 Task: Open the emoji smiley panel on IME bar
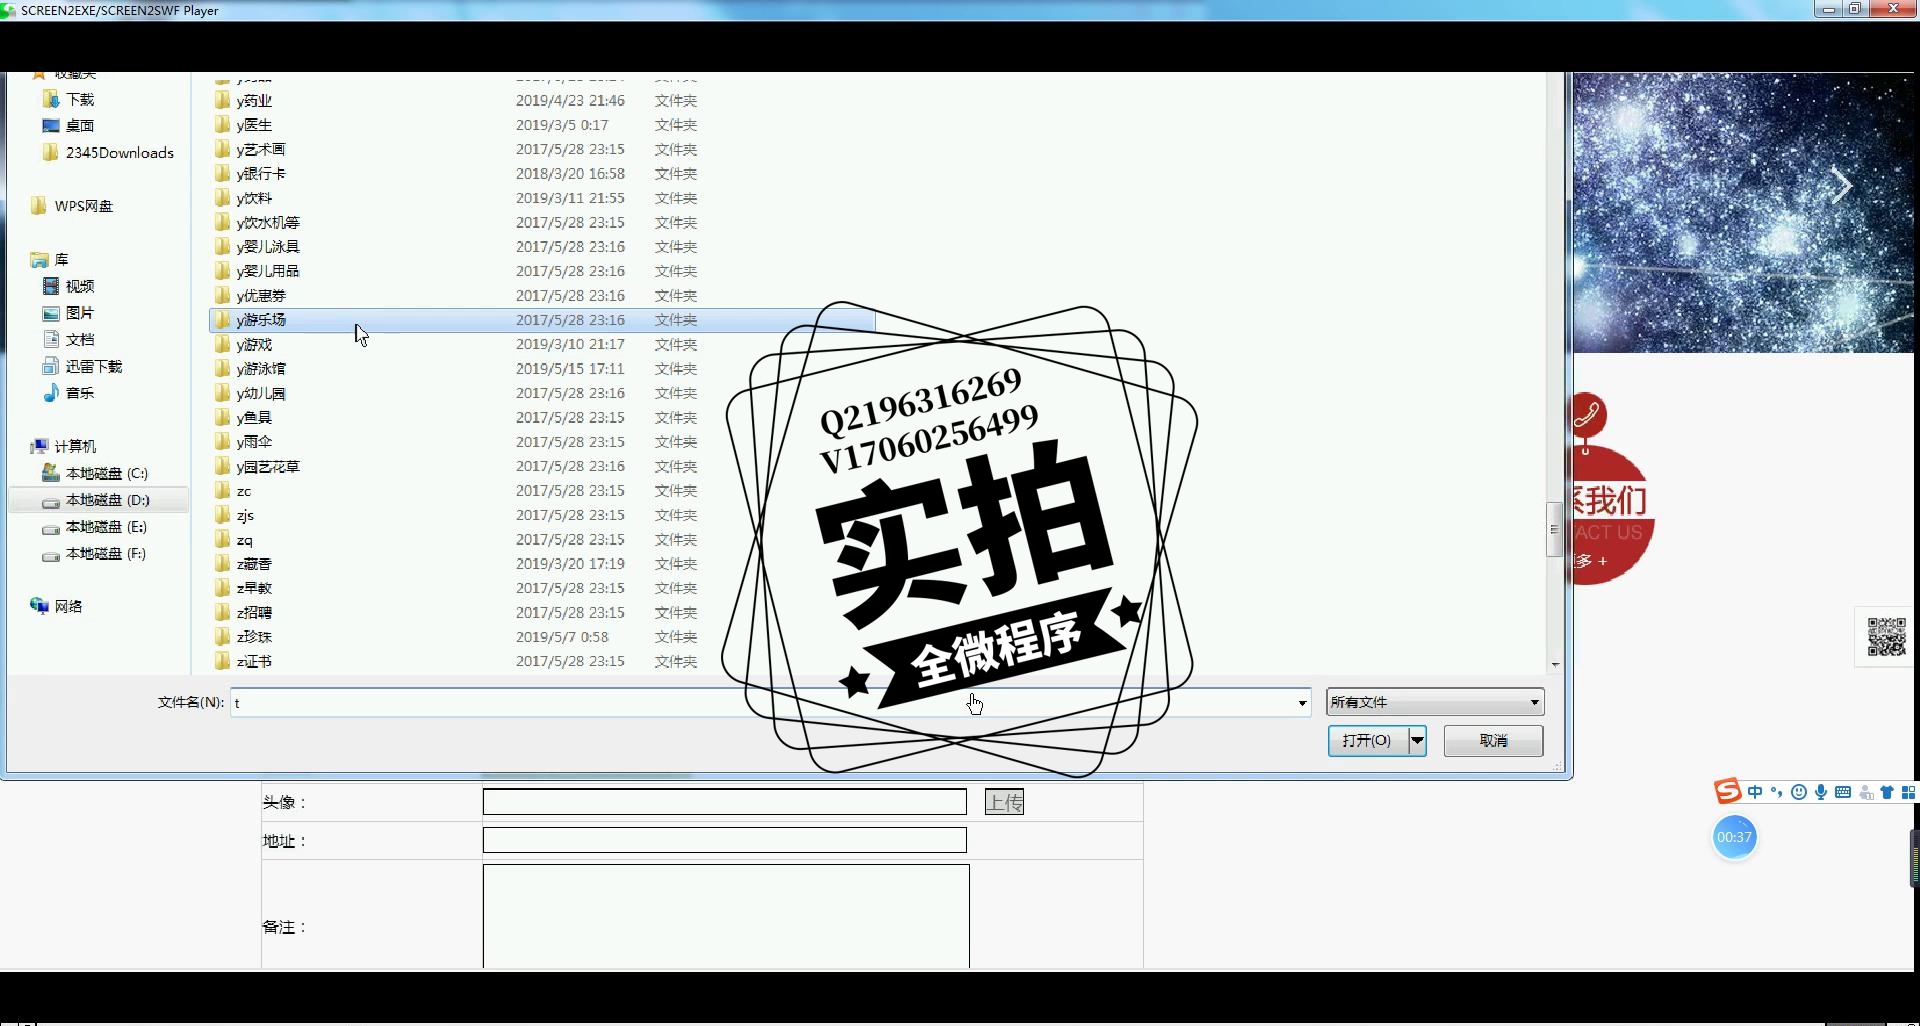point(1798,792)
